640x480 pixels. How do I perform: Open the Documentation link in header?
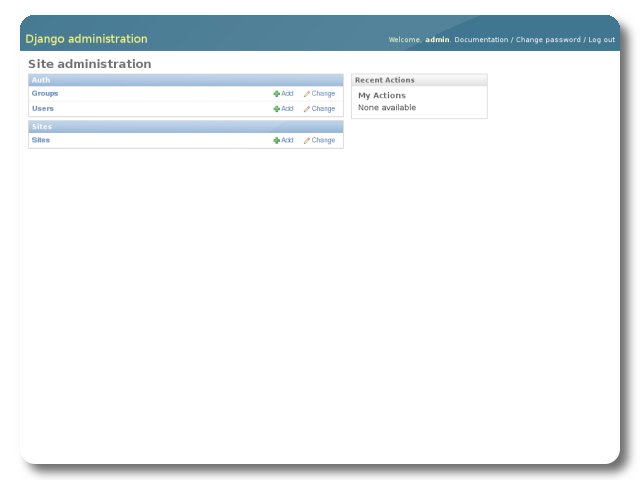pyautogui.click(x=481, y=40)
